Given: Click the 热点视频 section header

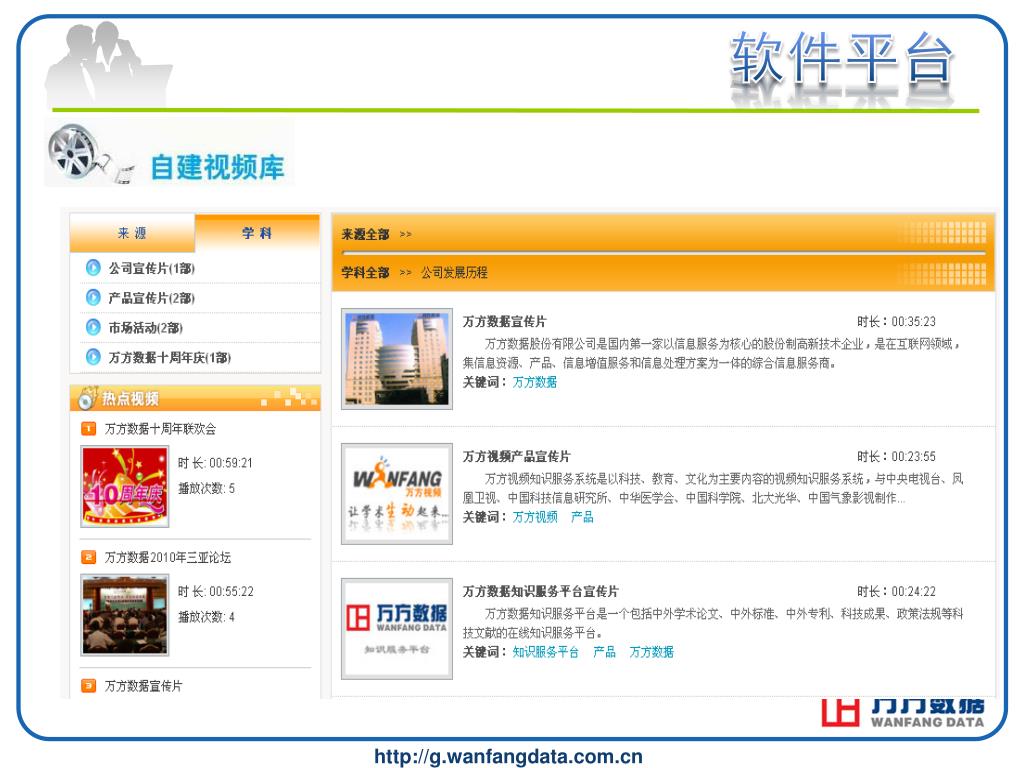Looking at the screenshot, I should point(195,398).
